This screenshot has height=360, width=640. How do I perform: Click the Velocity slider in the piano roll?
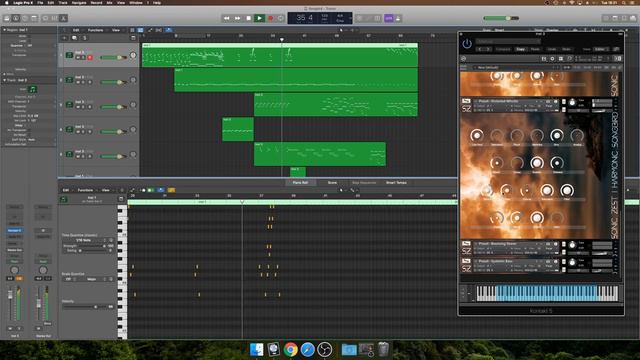click(x=87, y=307)
